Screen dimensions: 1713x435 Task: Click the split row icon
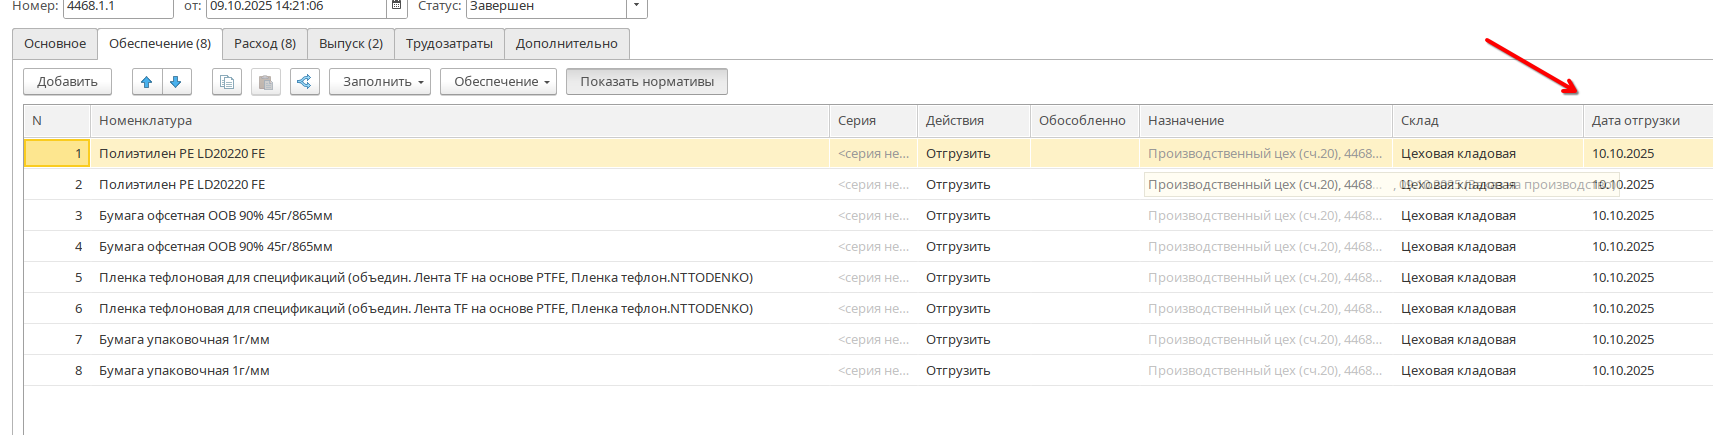305,82
